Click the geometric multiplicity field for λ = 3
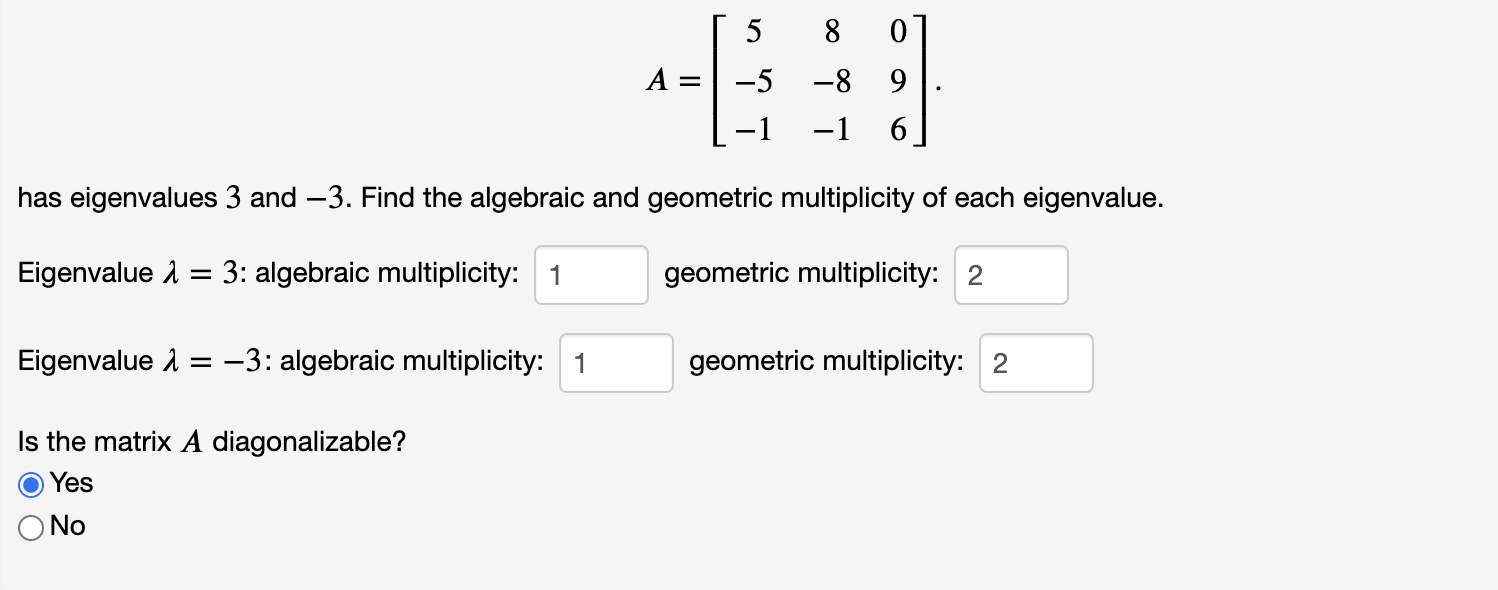 pyautogui.click(x=1011, y=275)
